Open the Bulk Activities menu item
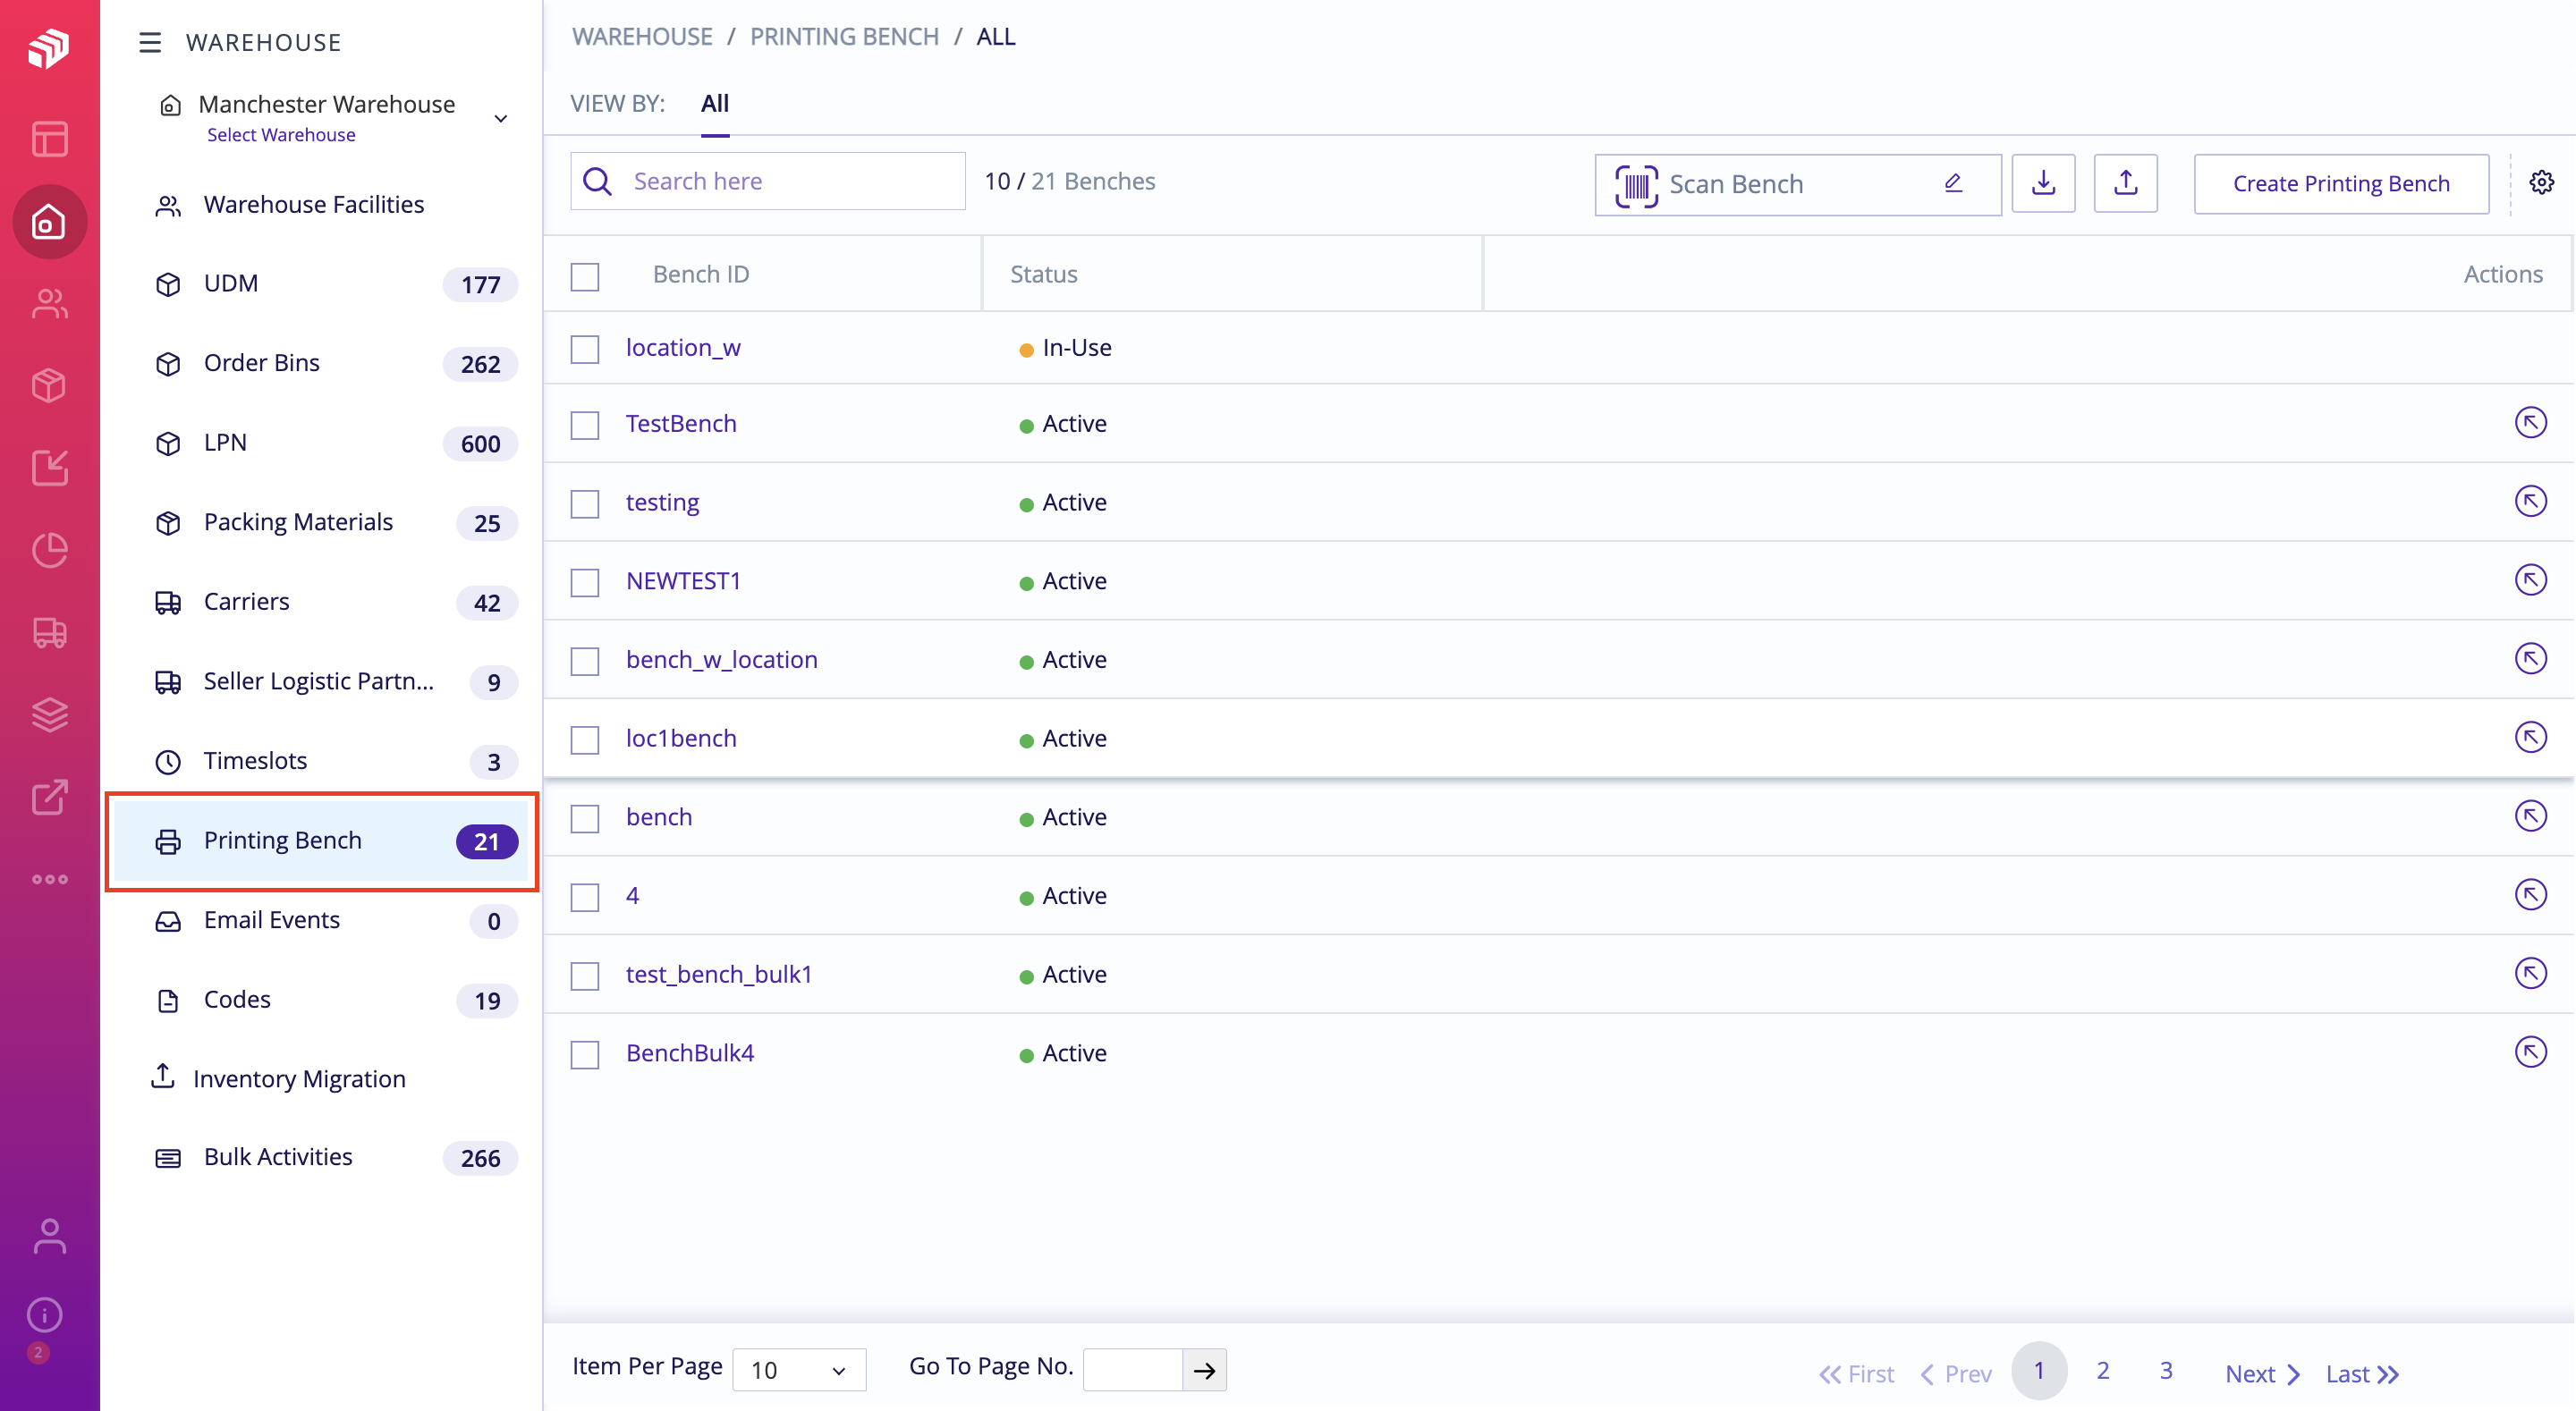 [x=320, y=1157]
